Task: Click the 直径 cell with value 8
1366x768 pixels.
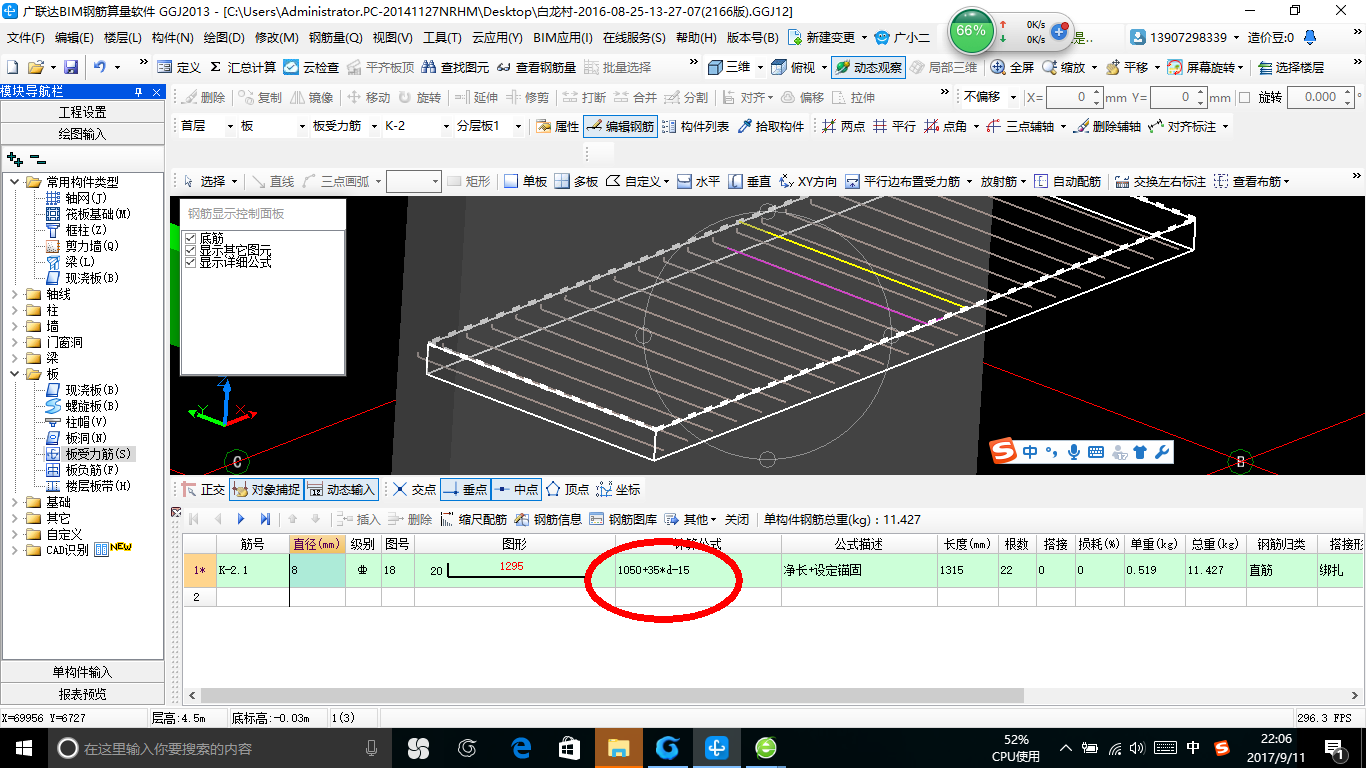Action: tap(318, 570)
